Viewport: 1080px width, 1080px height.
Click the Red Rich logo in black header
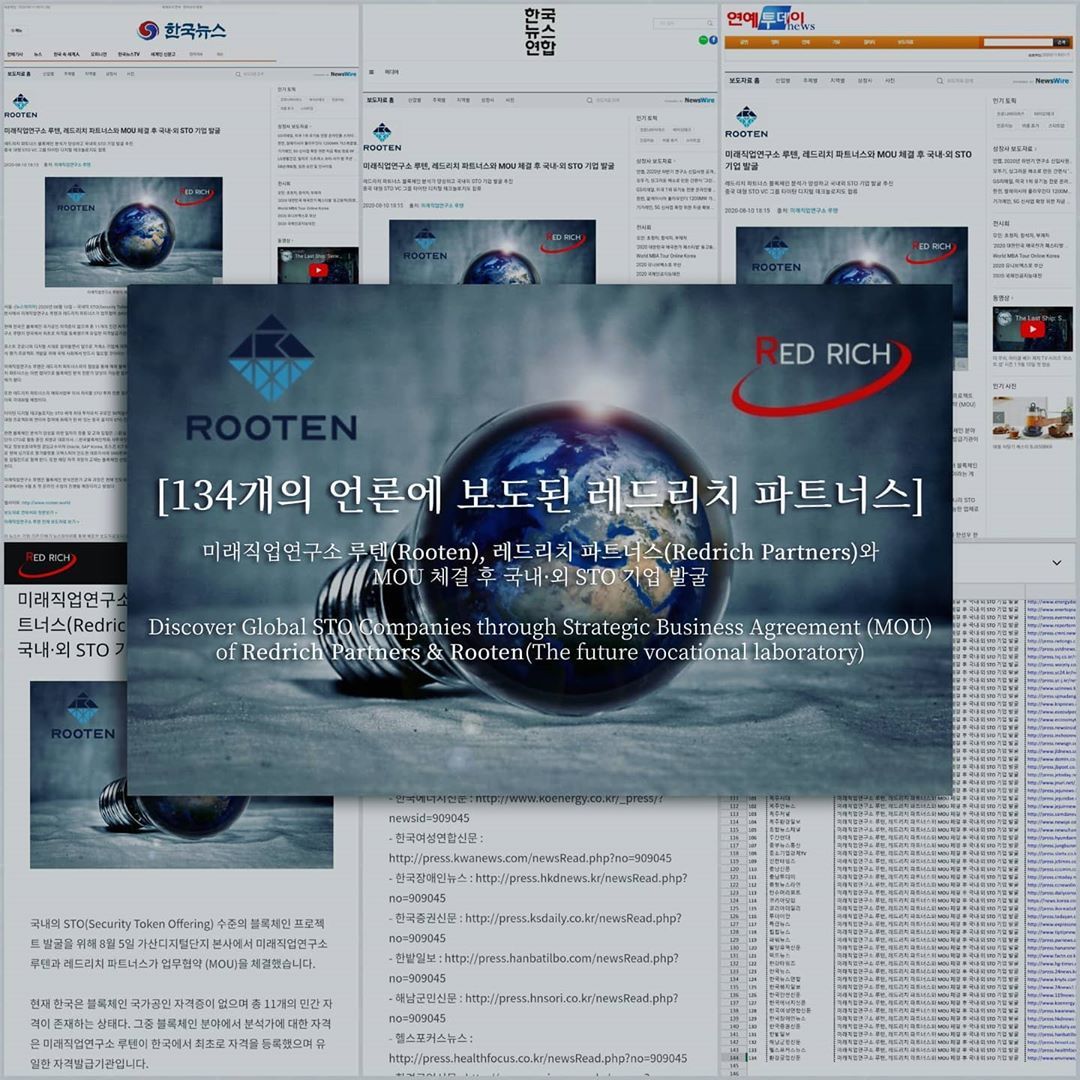coord(47,563)
